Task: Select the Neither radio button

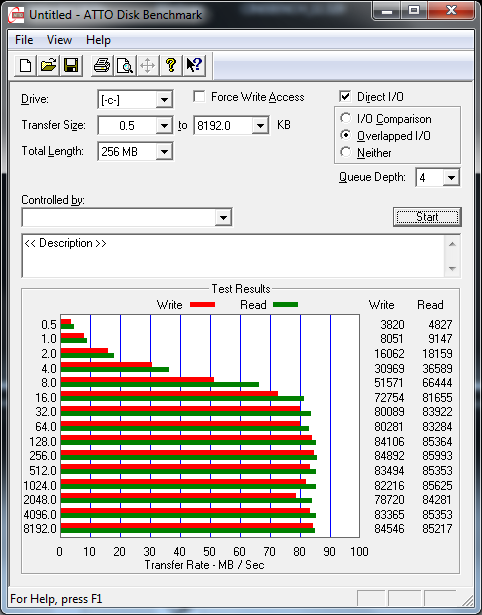Action: point(346,152)
